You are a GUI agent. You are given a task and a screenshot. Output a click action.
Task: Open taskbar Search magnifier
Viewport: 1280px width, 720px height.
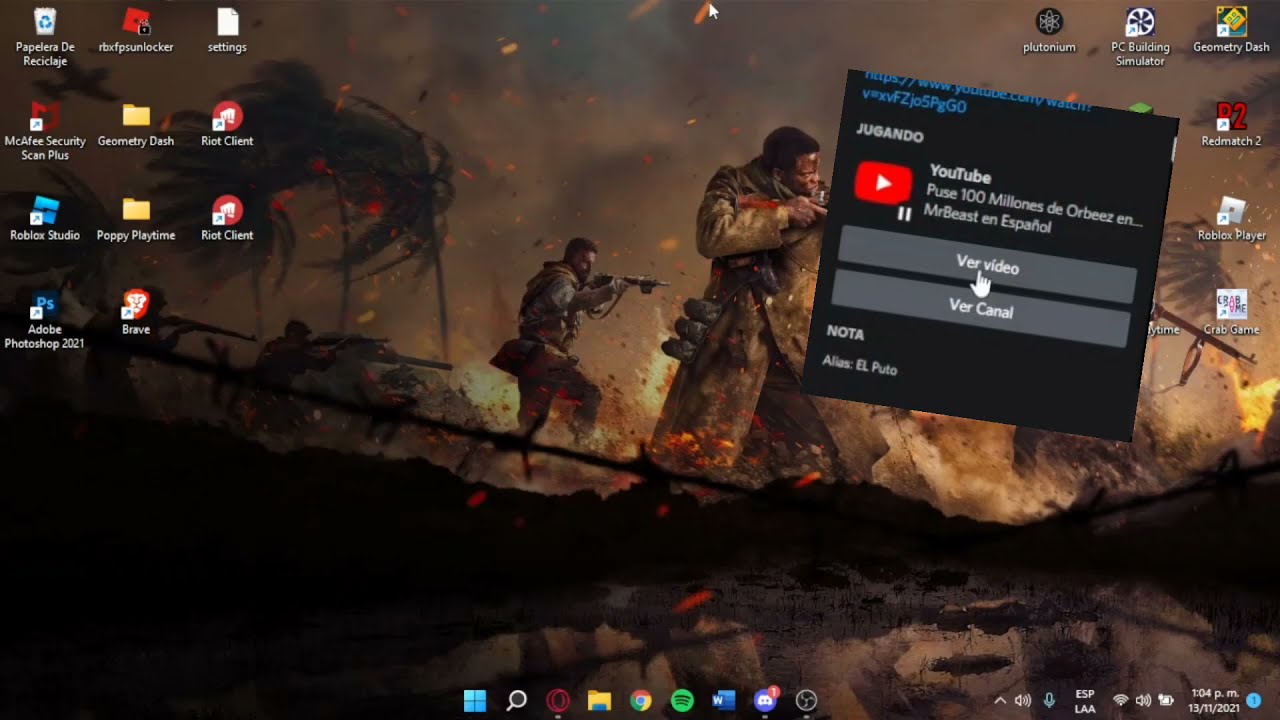tap(517, 700)
